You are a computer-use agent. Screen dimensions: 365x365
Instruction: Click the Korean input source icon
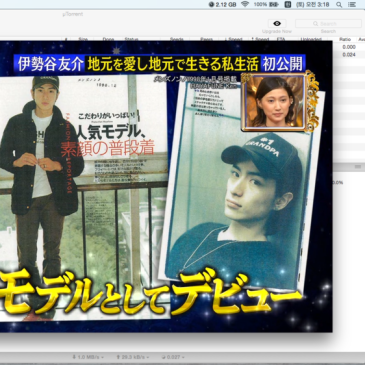pyautogui.click(x=289, y=5)
